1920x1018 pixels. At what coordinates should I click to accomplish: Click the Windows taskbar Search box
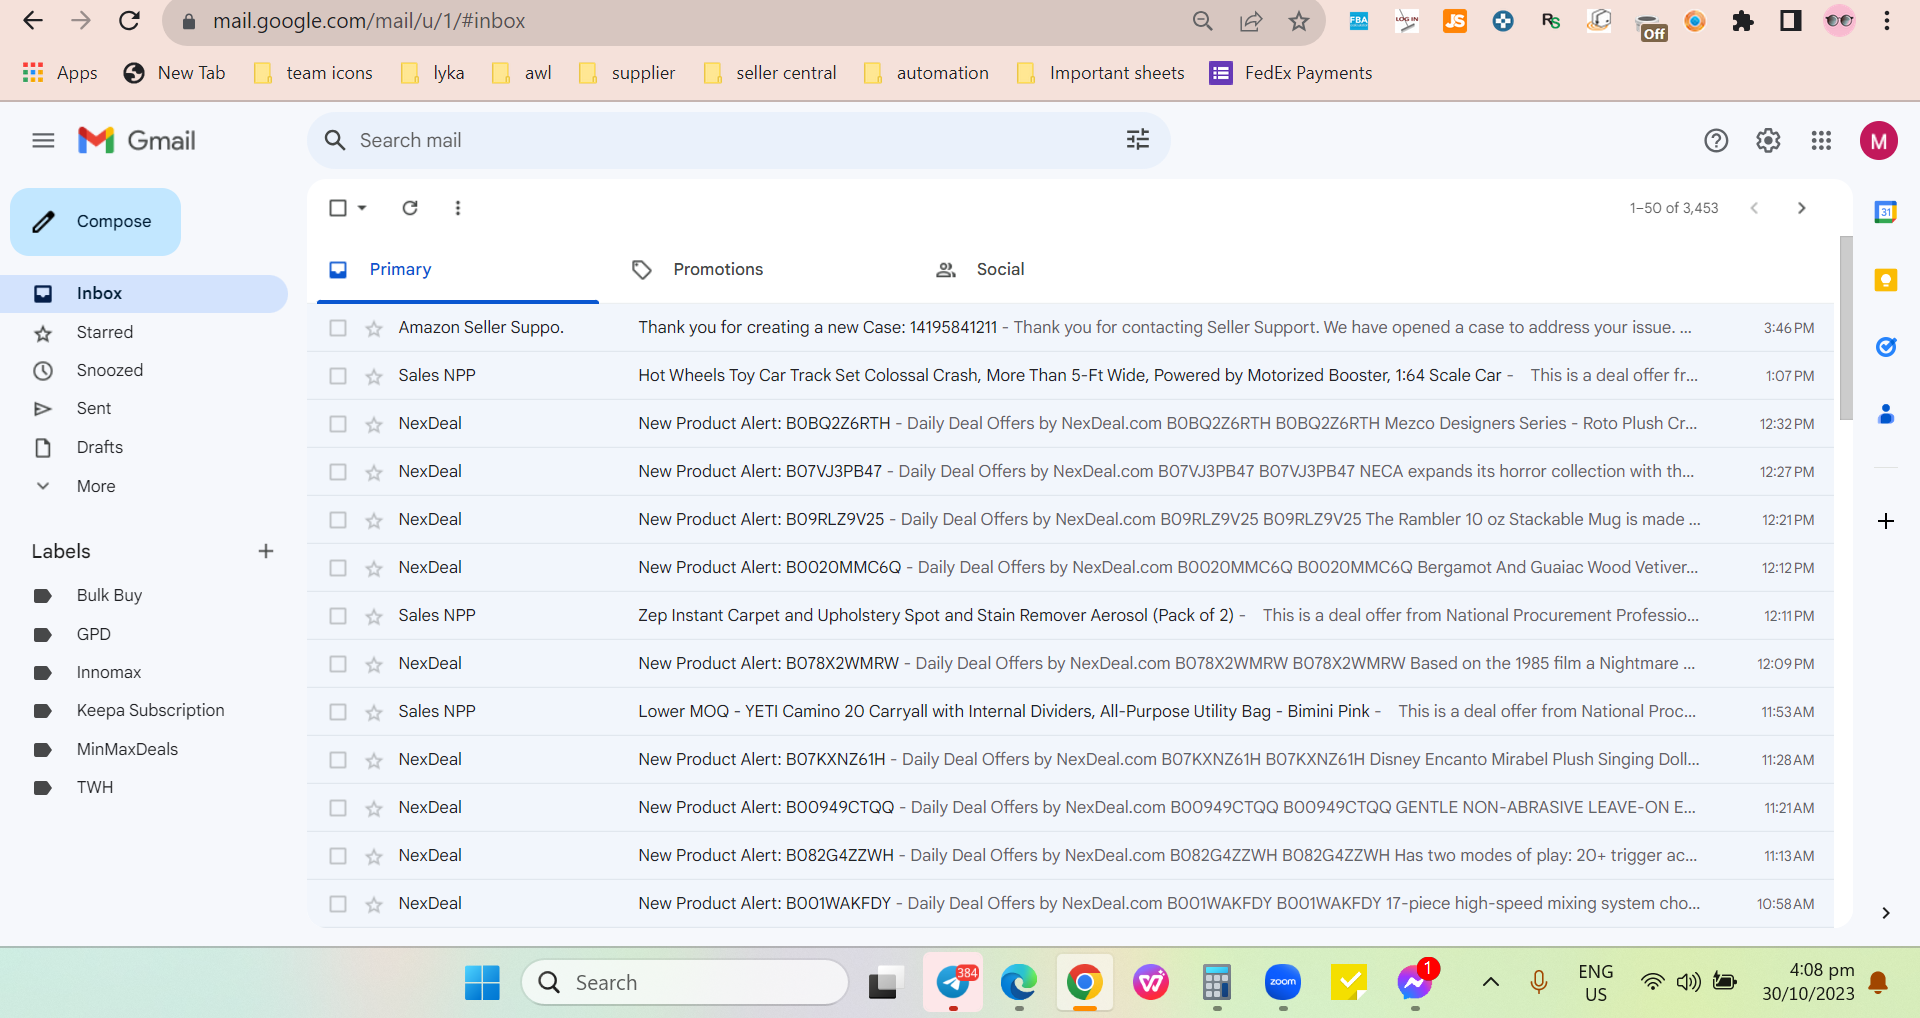point(684,983)
